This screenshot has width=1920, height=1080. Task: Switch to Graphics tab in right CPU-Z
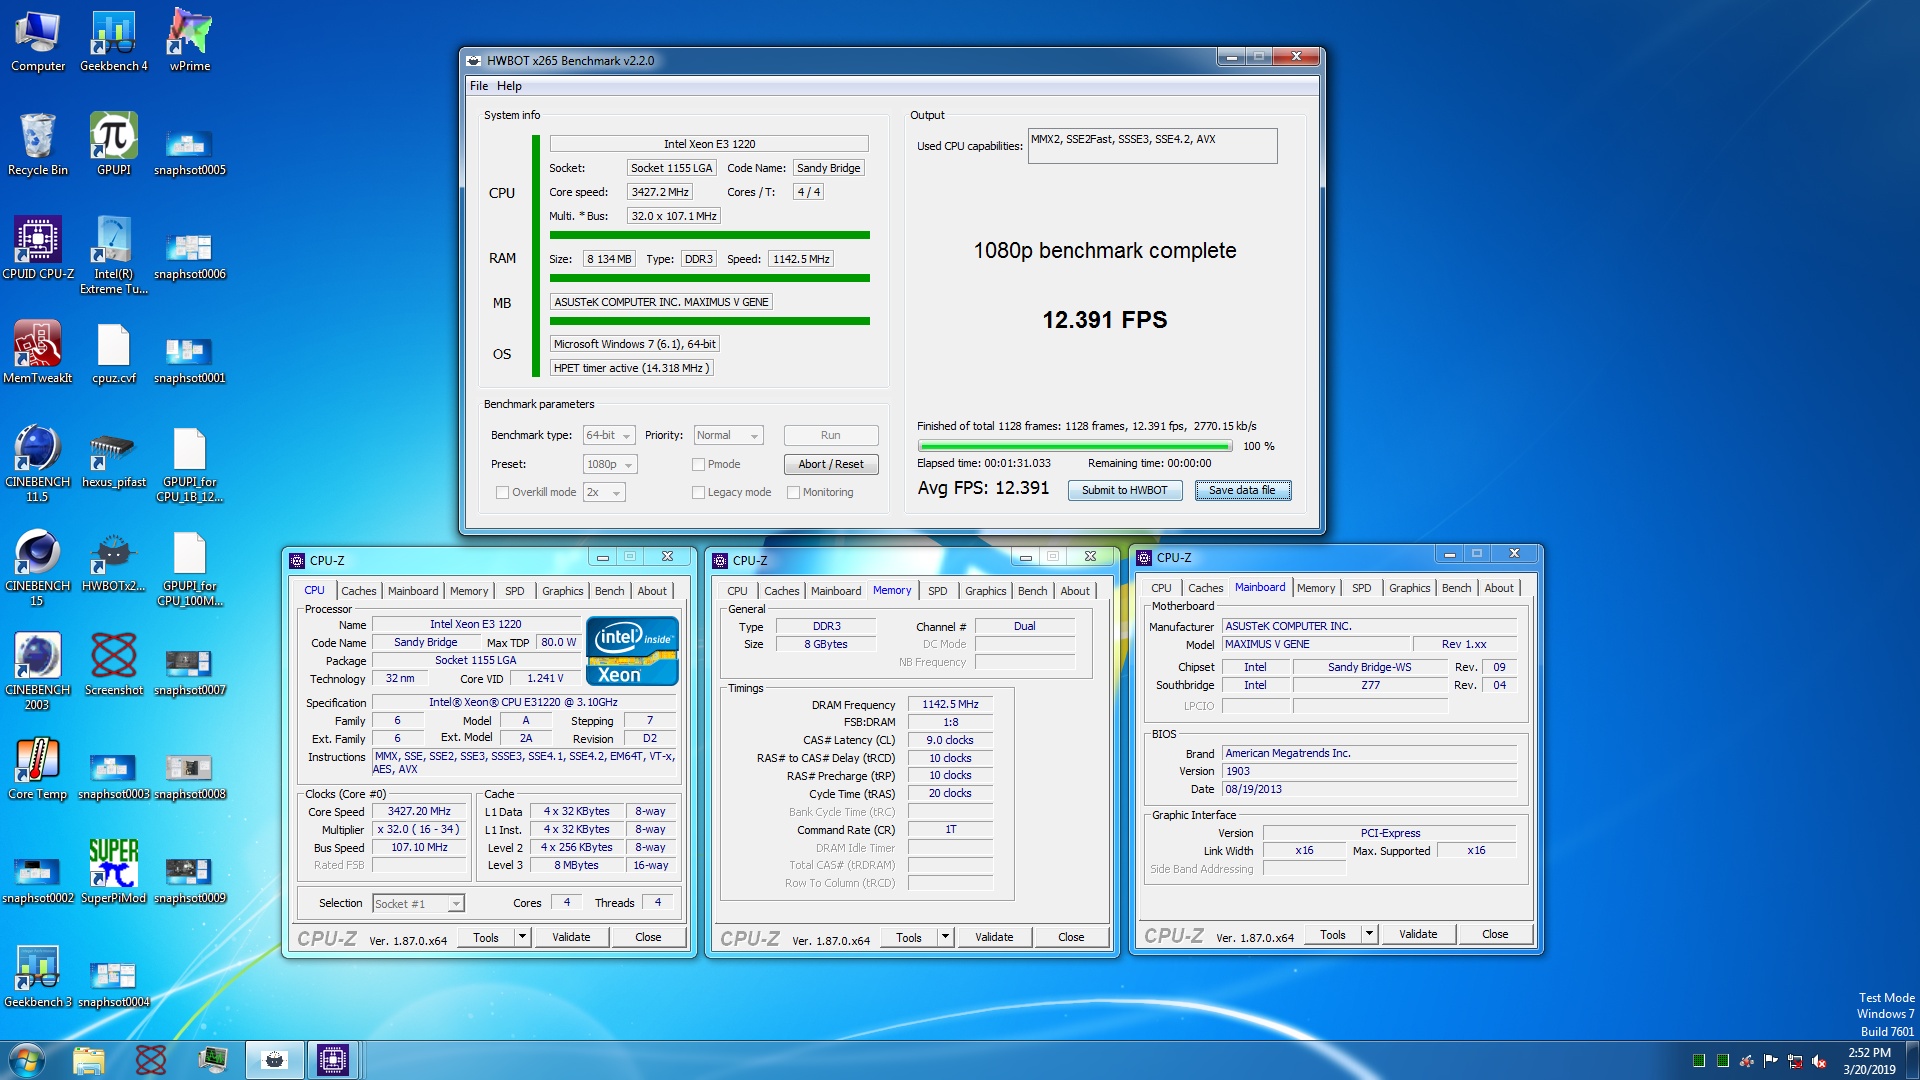tap(1409, 588)
